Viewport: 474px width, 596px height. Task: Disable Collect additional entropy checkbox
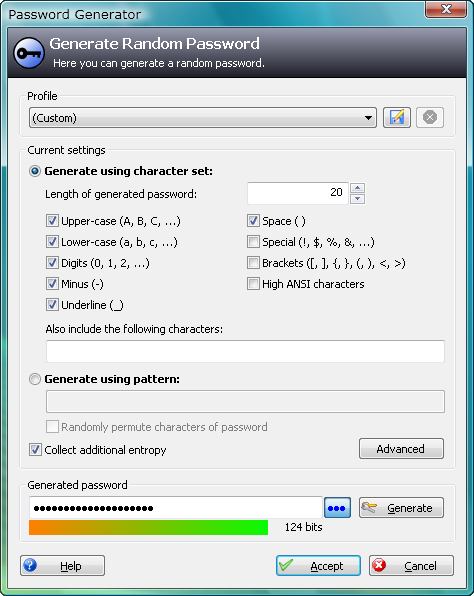pyautogui.click(x=35, y=450)
